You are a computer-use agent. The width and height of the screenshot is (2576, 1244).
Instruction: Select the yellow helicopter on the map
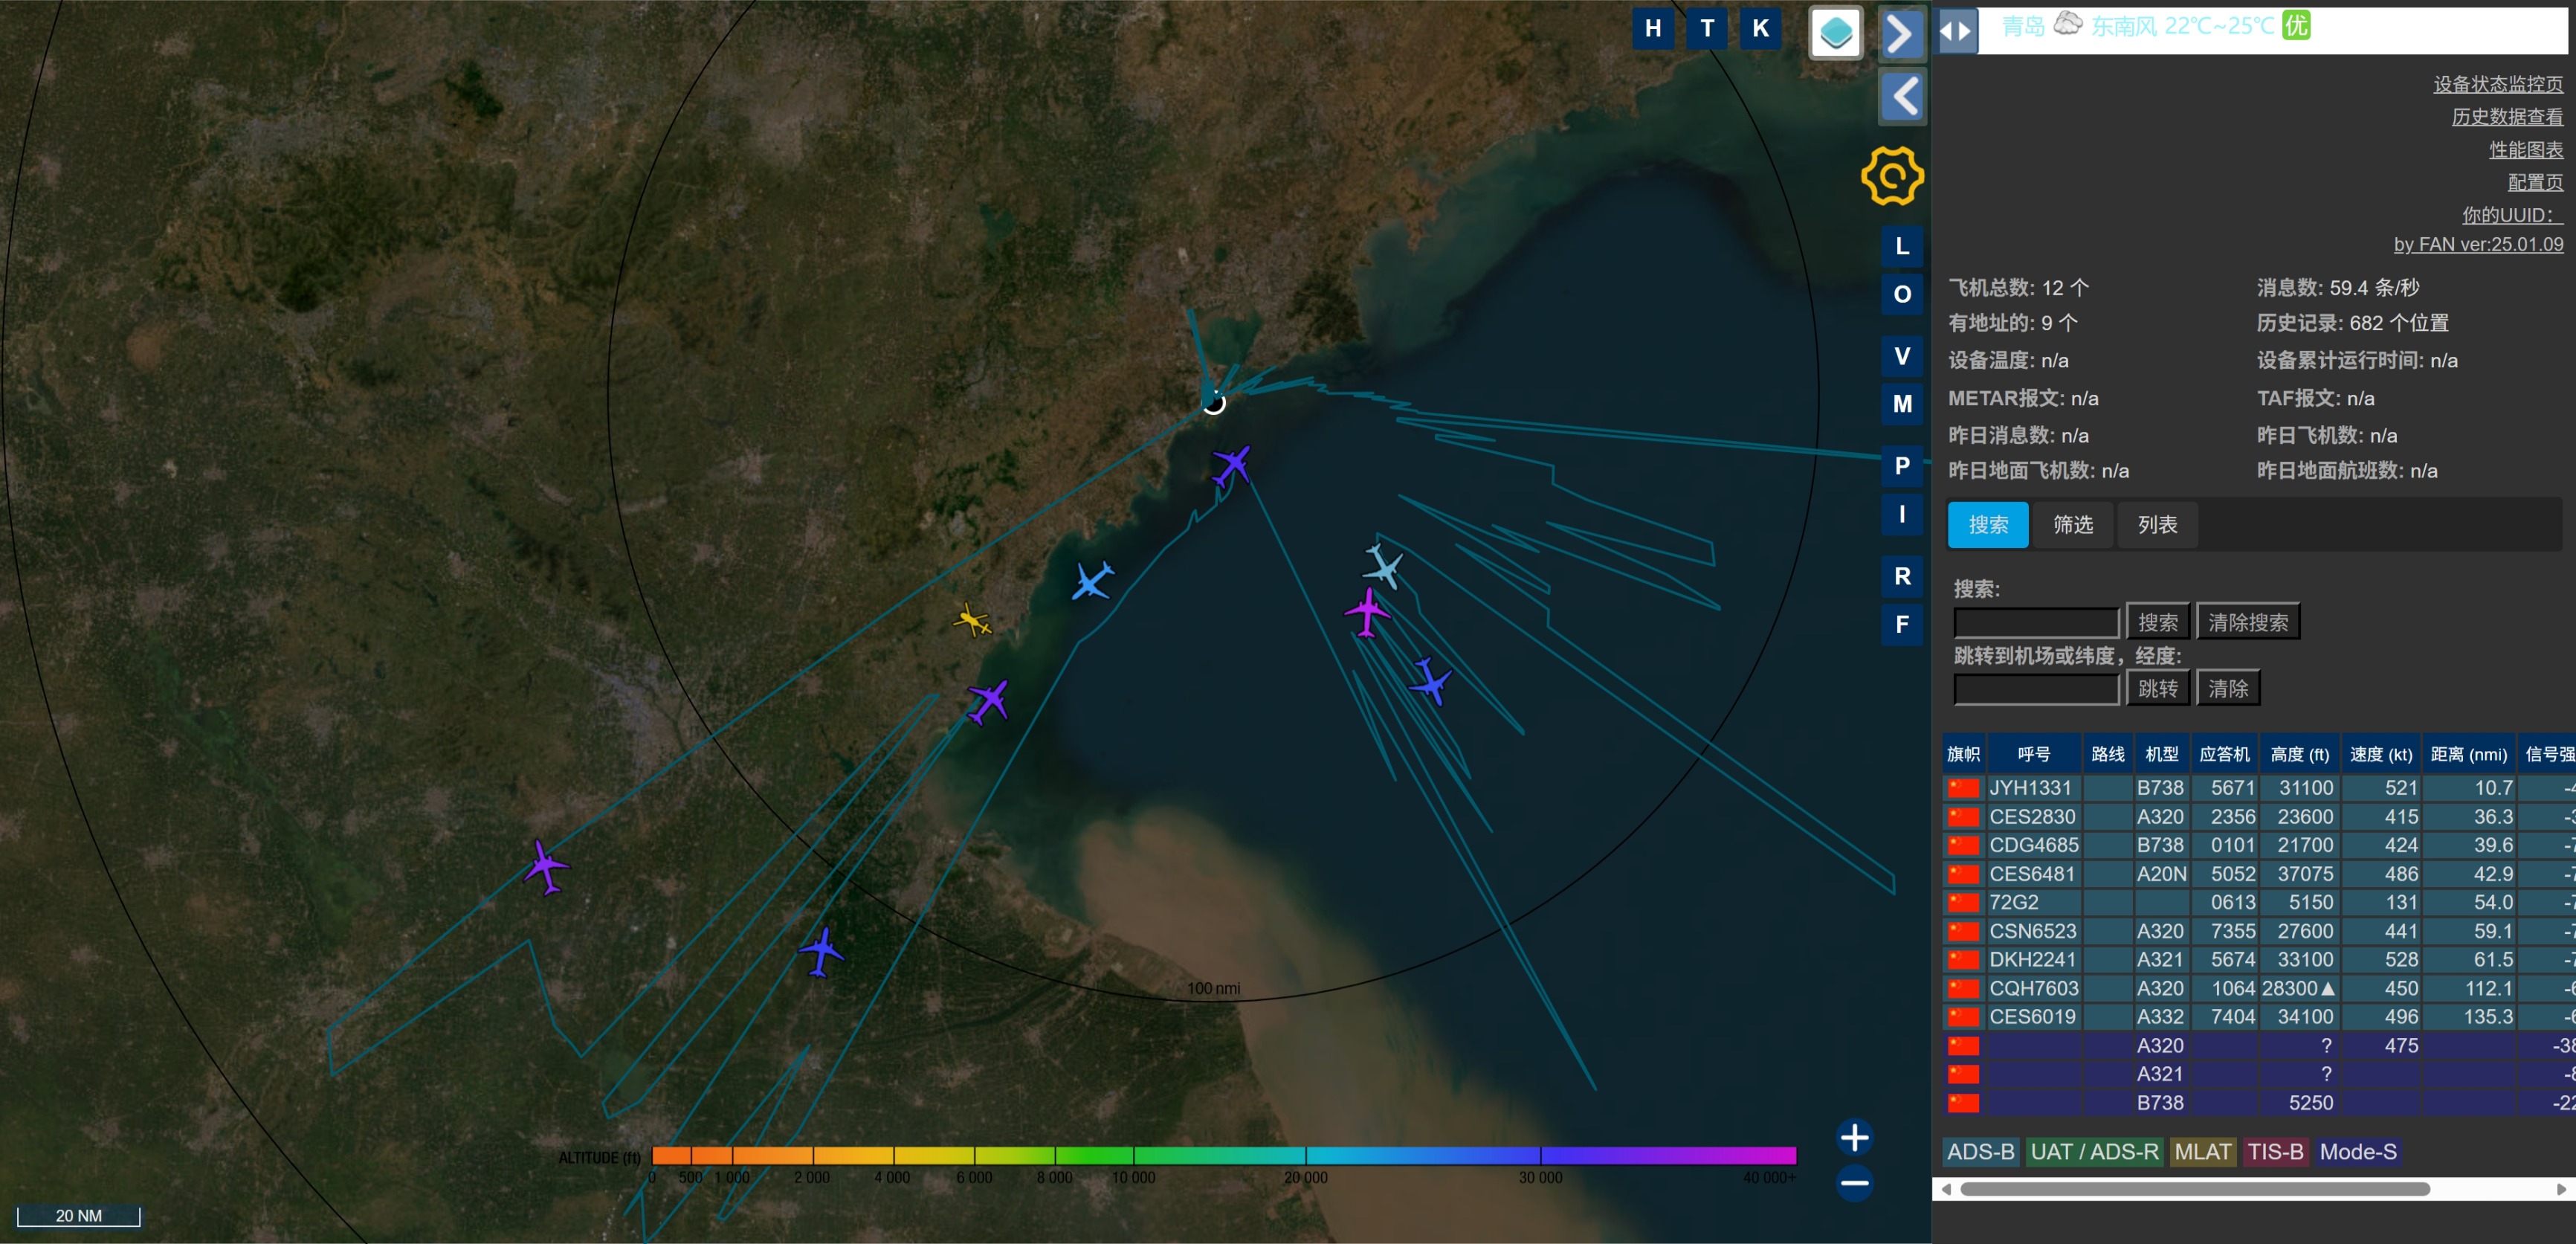coord(972,620)
